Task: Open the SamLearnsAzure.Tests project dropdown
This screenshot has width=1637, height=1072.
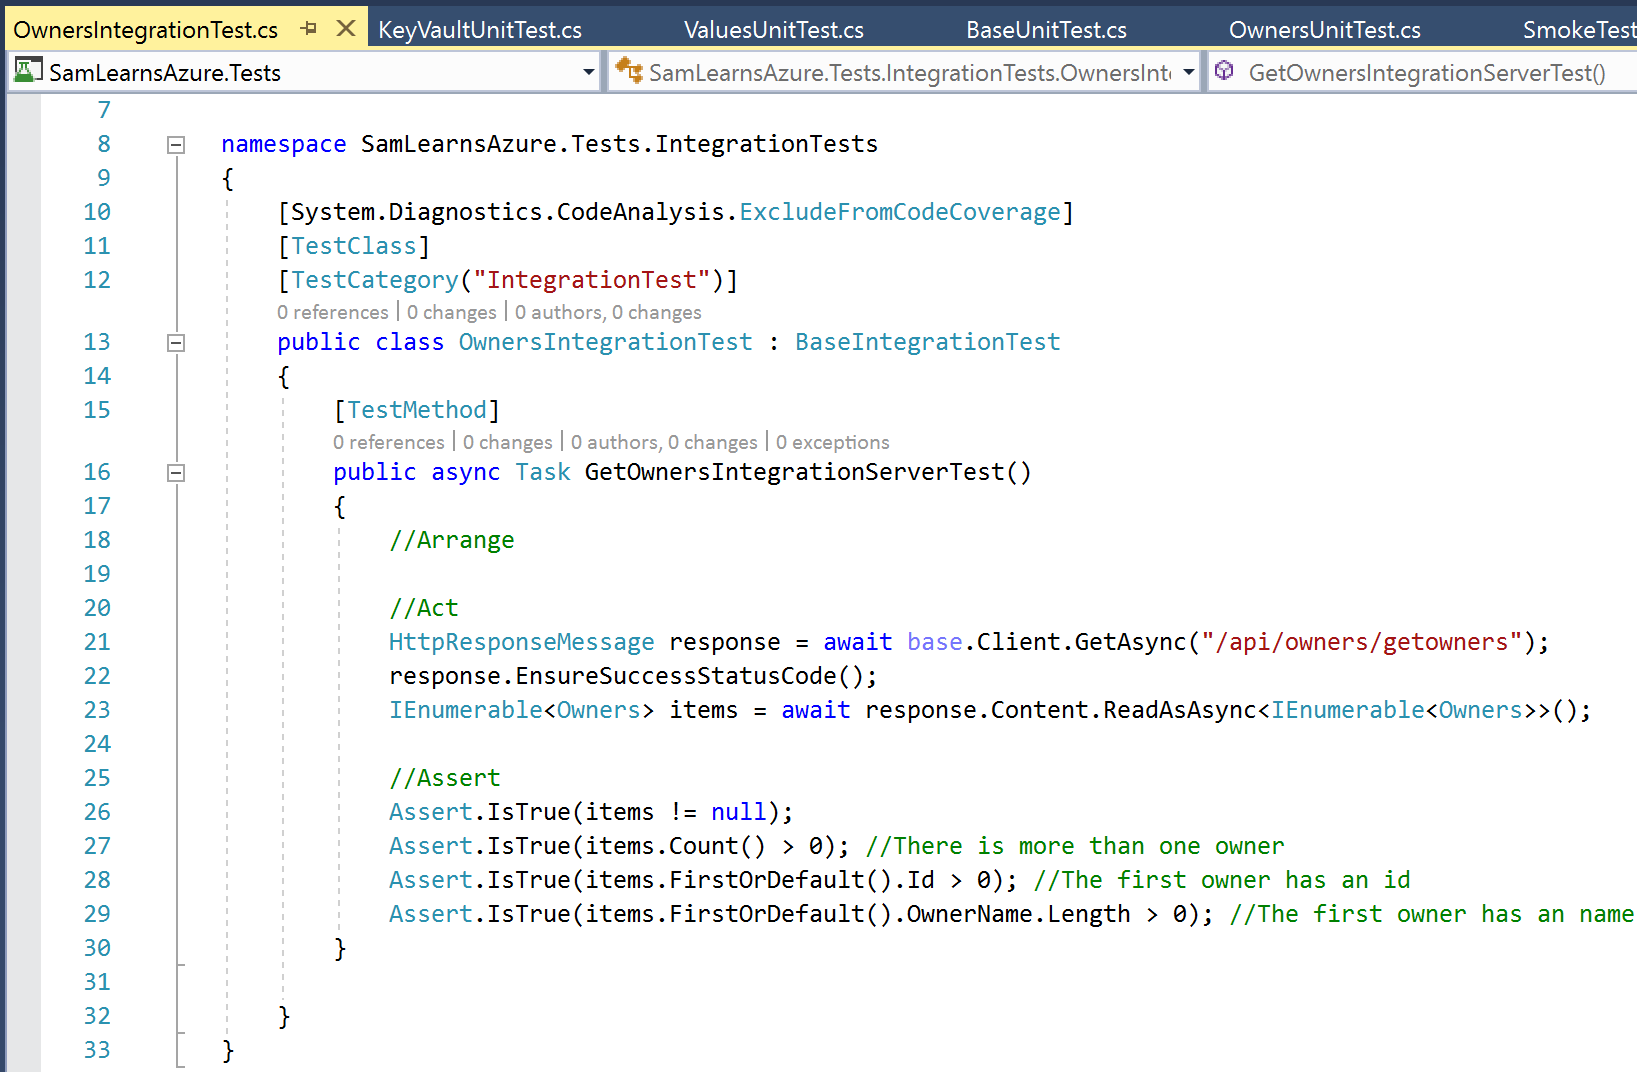Action: [588, 72]
